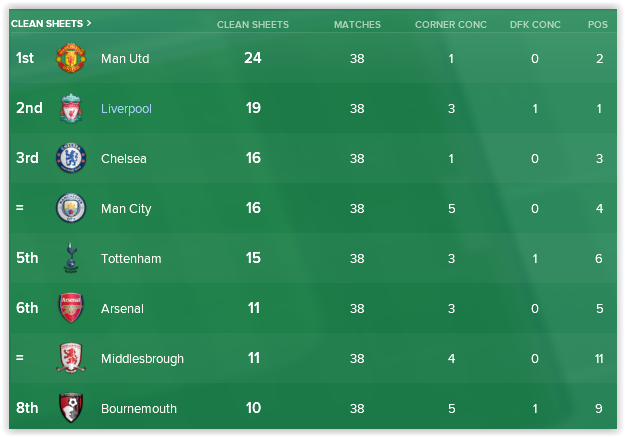
Task: Click the Bournemouth club crest
Action: pyautogui.click(x=71, y=408)
